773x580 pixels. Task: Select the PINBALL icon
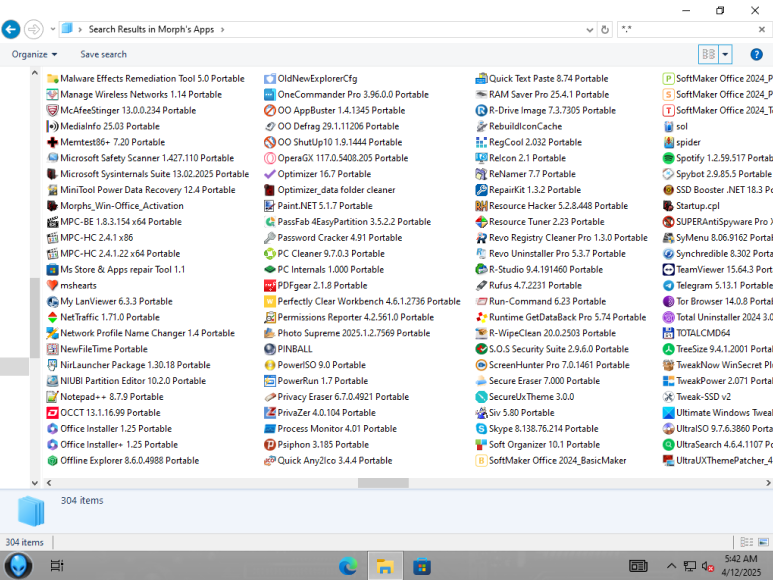270,349
